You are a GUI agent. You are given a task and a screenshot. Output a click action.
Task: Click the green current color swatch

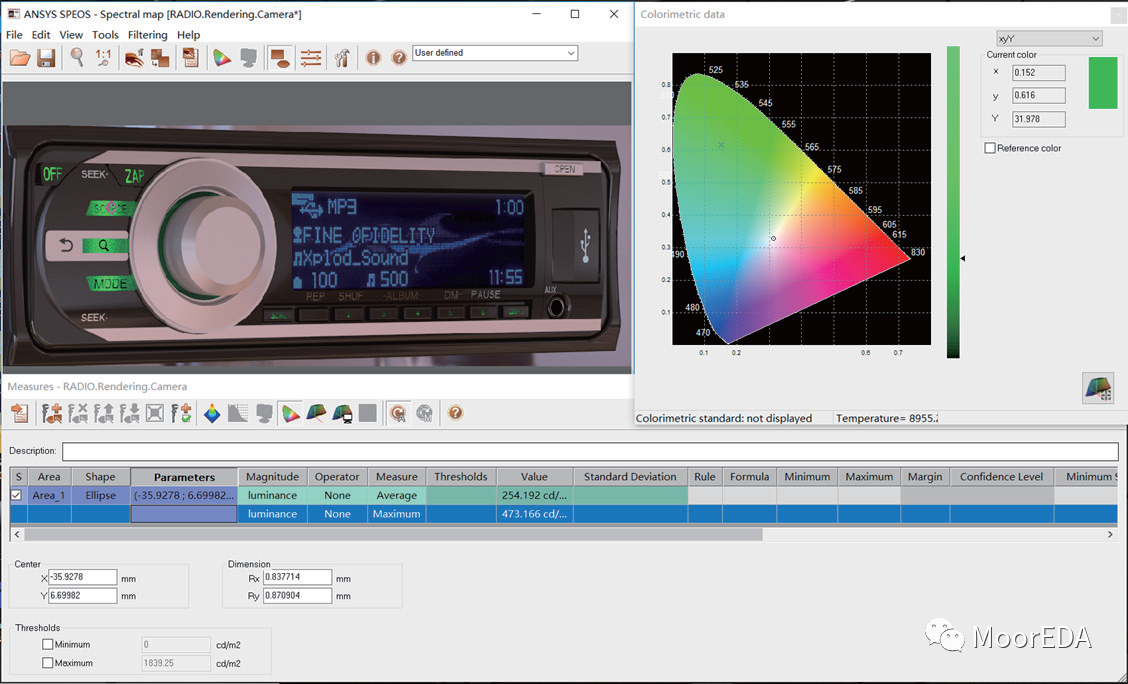1103,83
